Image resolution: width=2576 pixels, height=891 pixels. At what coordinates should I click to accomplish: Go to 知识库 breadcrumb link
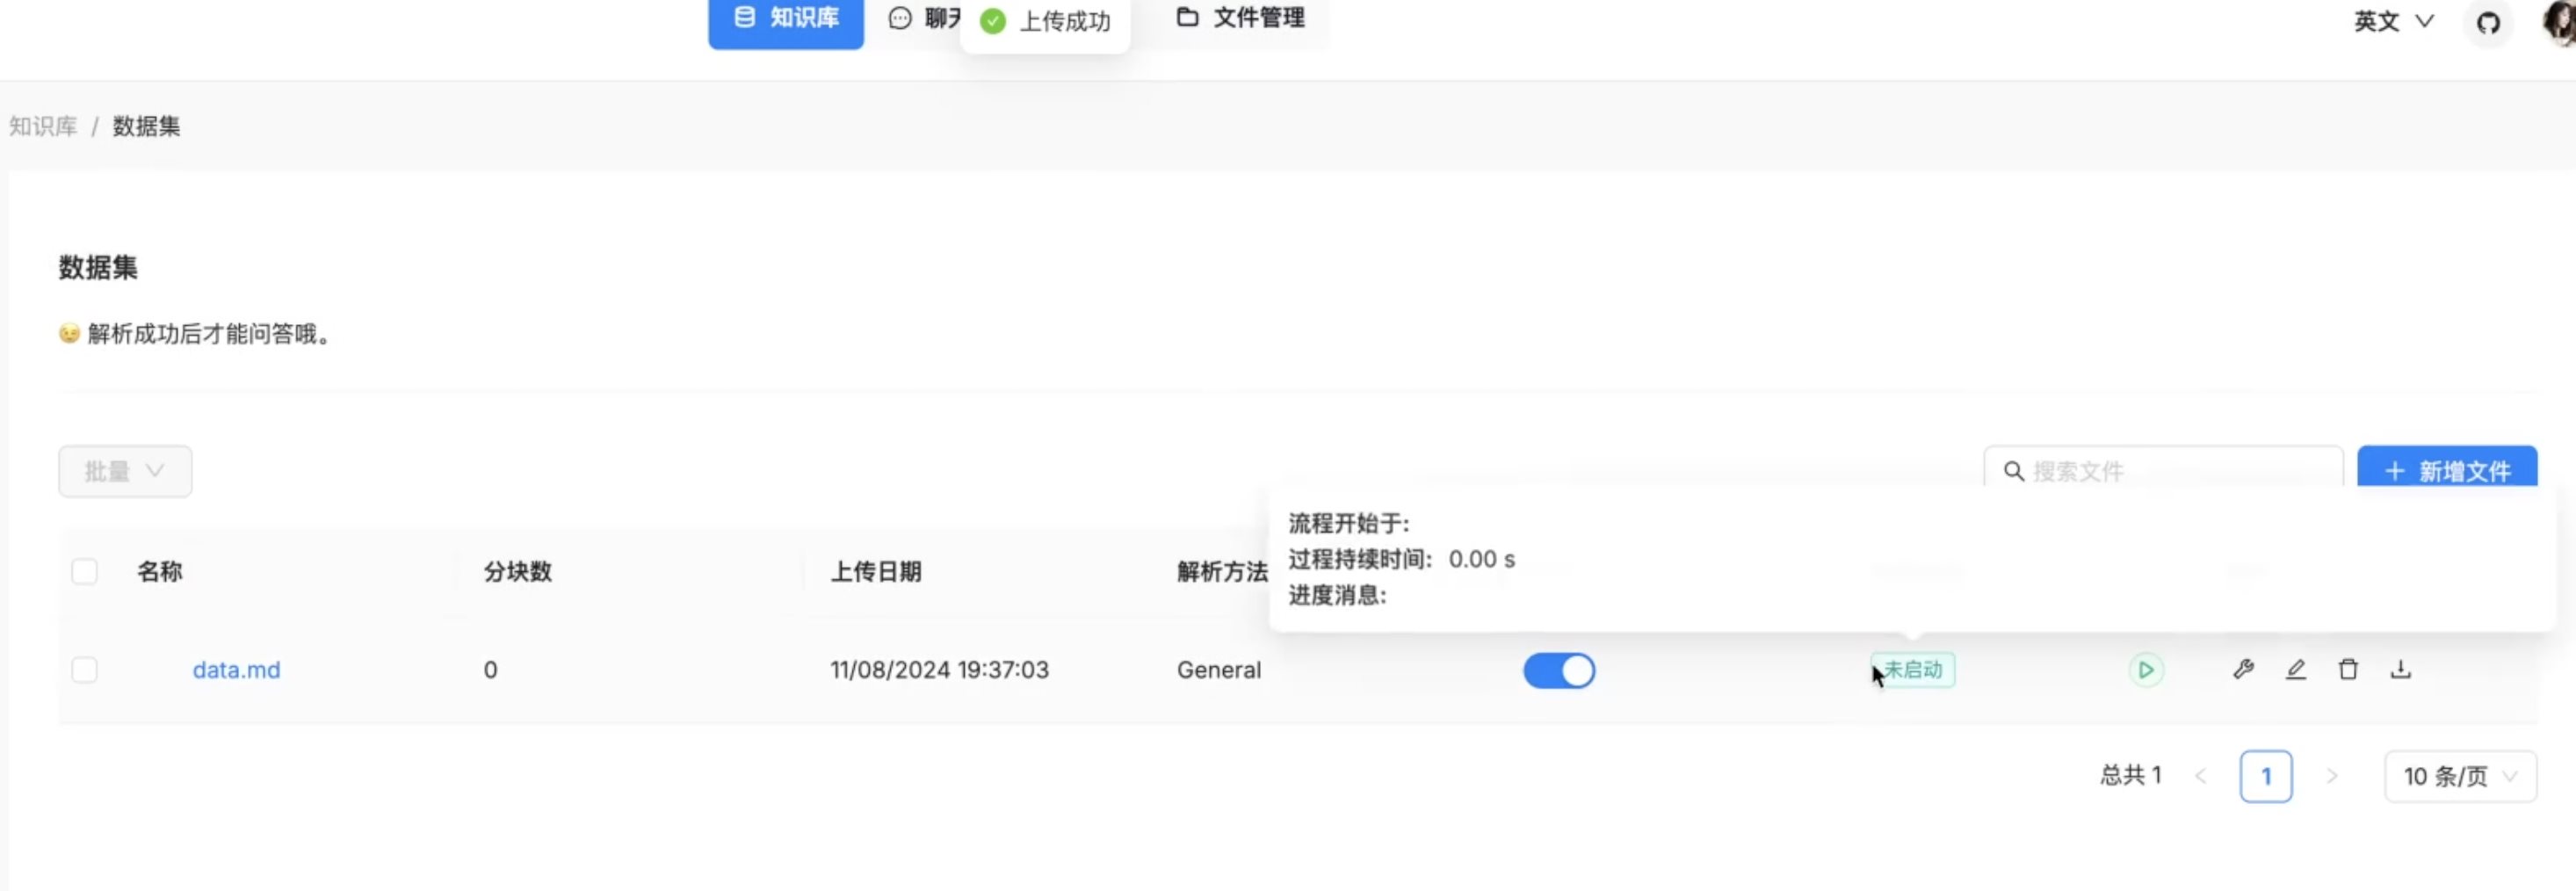tap(43, 126)
